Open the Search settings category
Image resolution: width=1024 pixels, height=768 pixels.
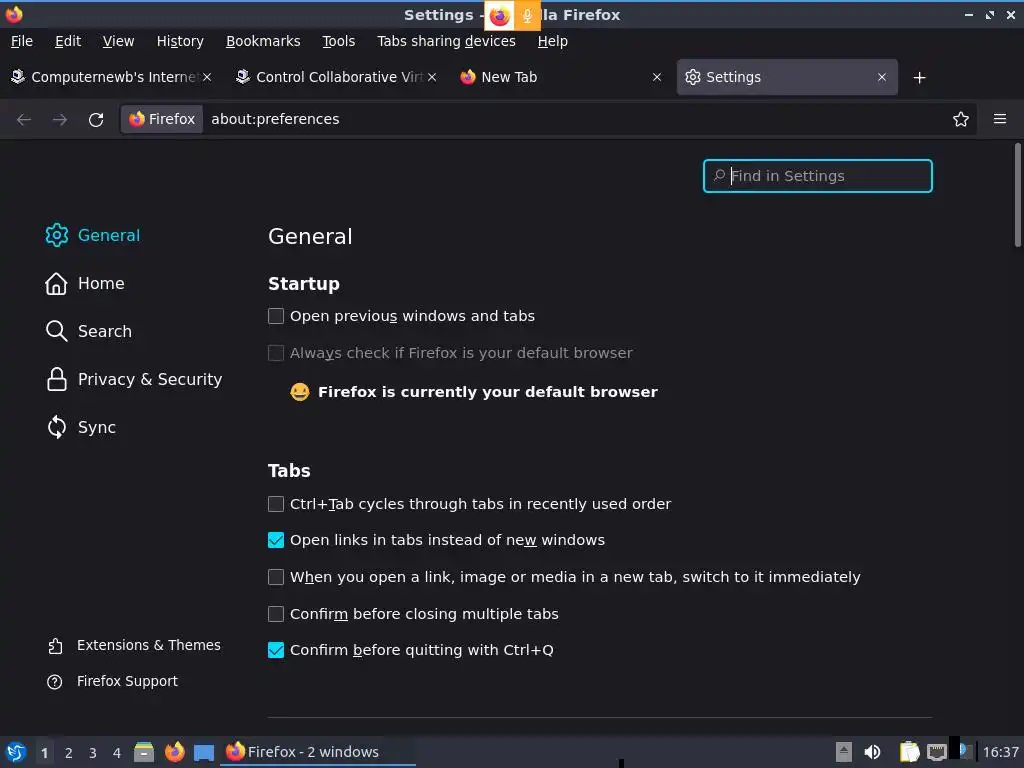[89, 331]
